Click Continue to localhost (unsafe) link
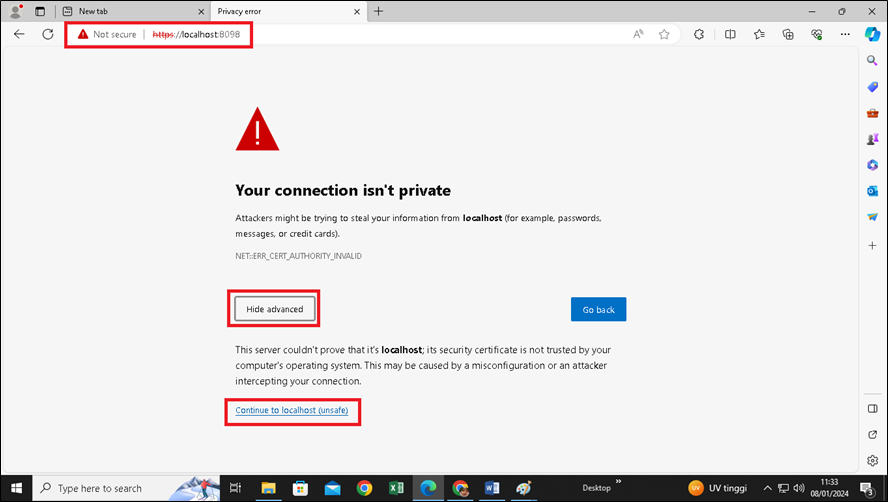Viewport: 888px width, 502px height. pyautogui.click(x=292, y=411)
